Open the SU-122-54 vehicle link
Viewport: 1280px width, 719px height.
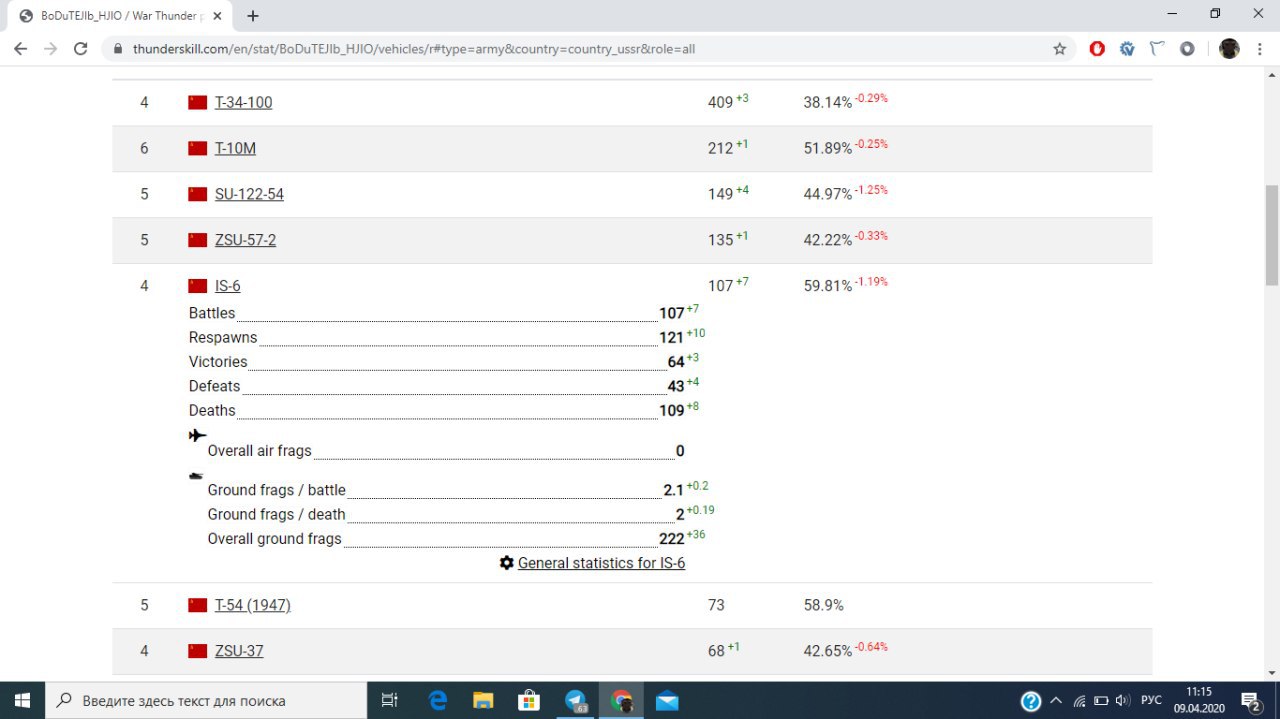coord(249,194)
